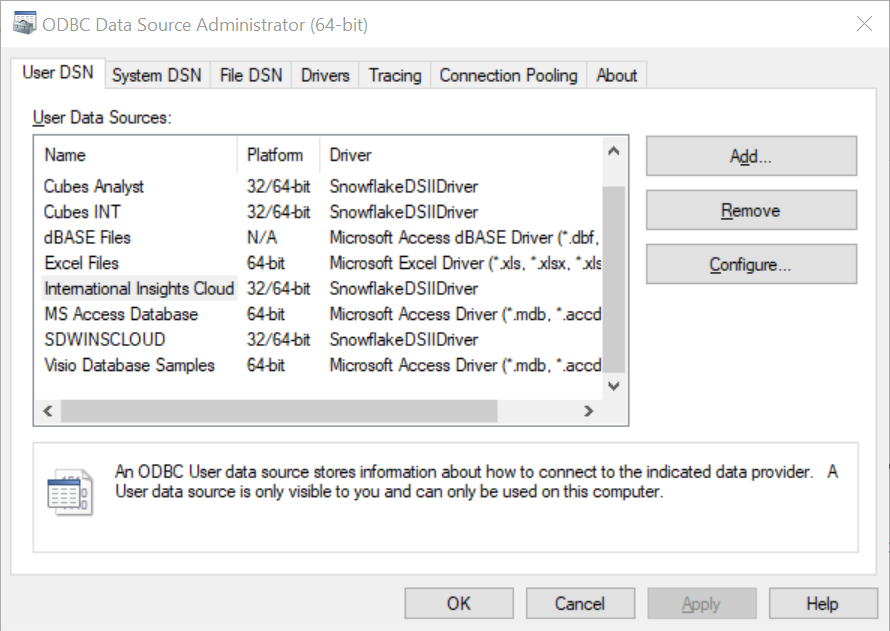Click the Cancel button
The height and width of the screenshot is (631, 890).
point(580,603)
